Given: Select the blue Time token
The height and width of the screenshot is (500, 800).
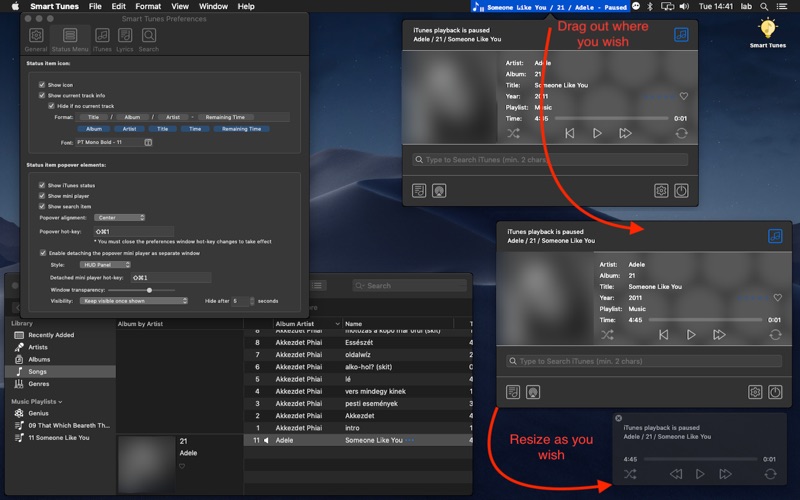Looking at the screenshot, I should [195, 129].
